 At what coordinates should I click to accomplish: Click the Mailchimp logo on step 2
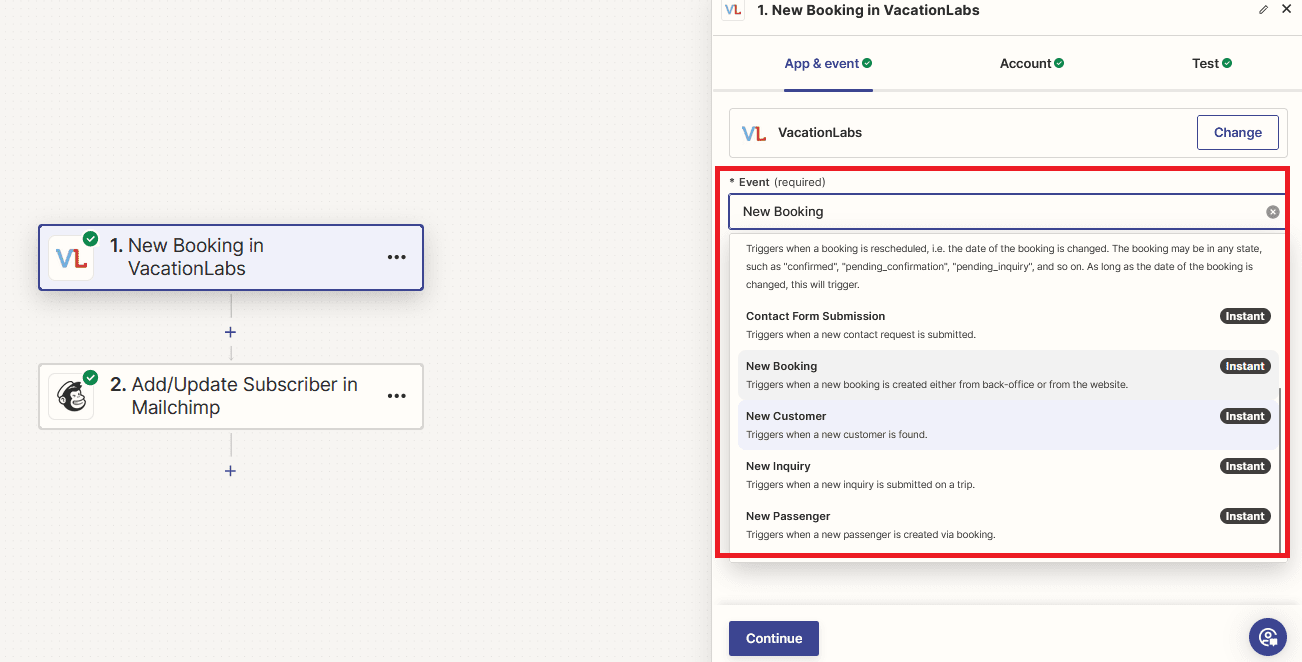pyautogui.click(x=71, y=396)
